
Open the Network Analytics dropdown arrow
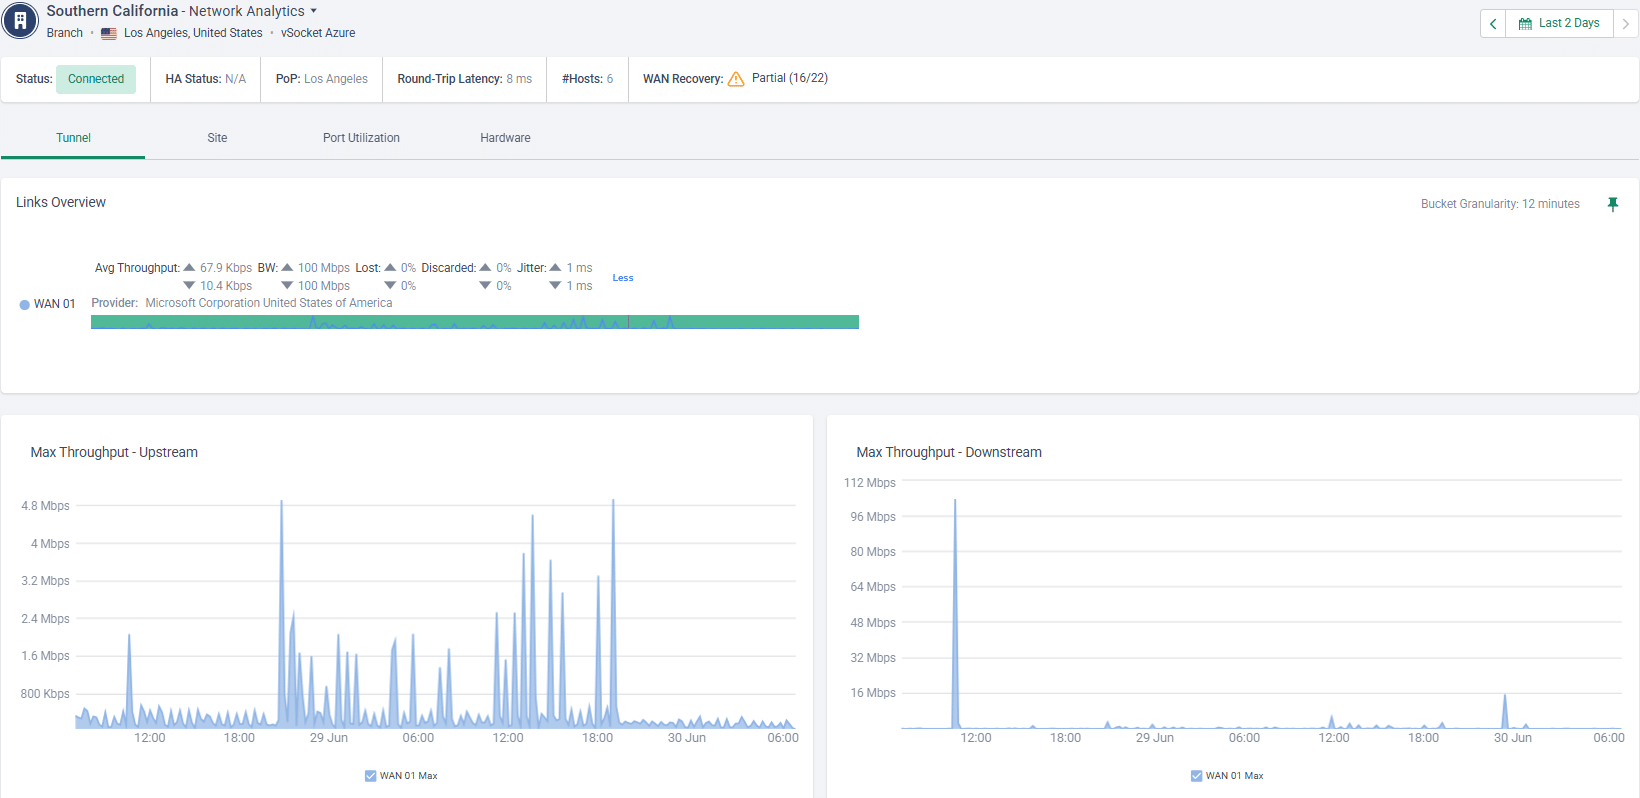314,11
